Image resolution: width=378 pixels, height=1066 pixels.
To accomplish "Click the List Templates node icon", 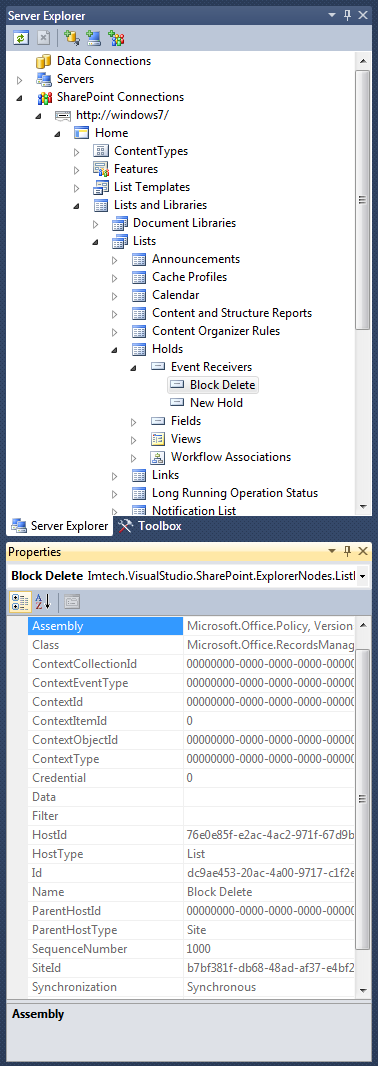I will 101,187.
